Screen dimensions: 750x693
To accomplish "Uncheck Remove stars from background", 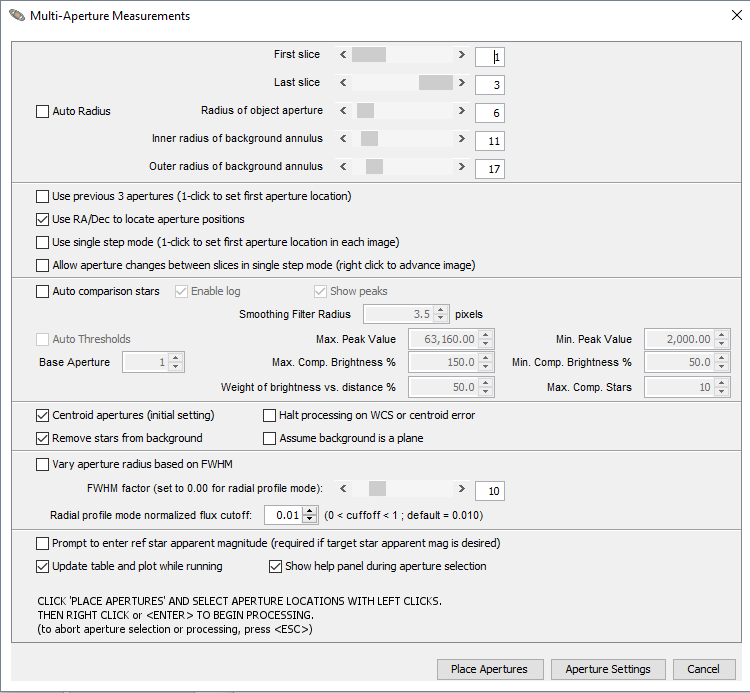I will coord(42,438).
